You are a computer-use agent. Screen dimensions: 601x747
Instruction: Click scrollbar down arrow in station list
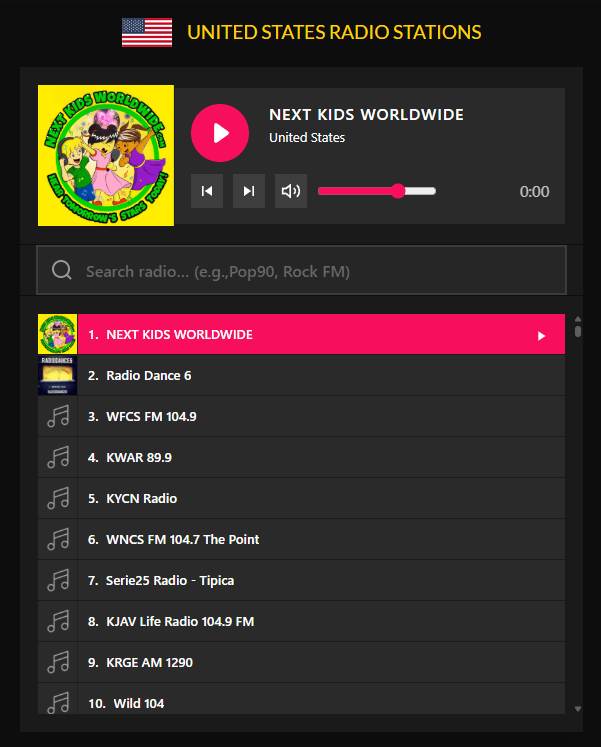click(x=577, y=708)
